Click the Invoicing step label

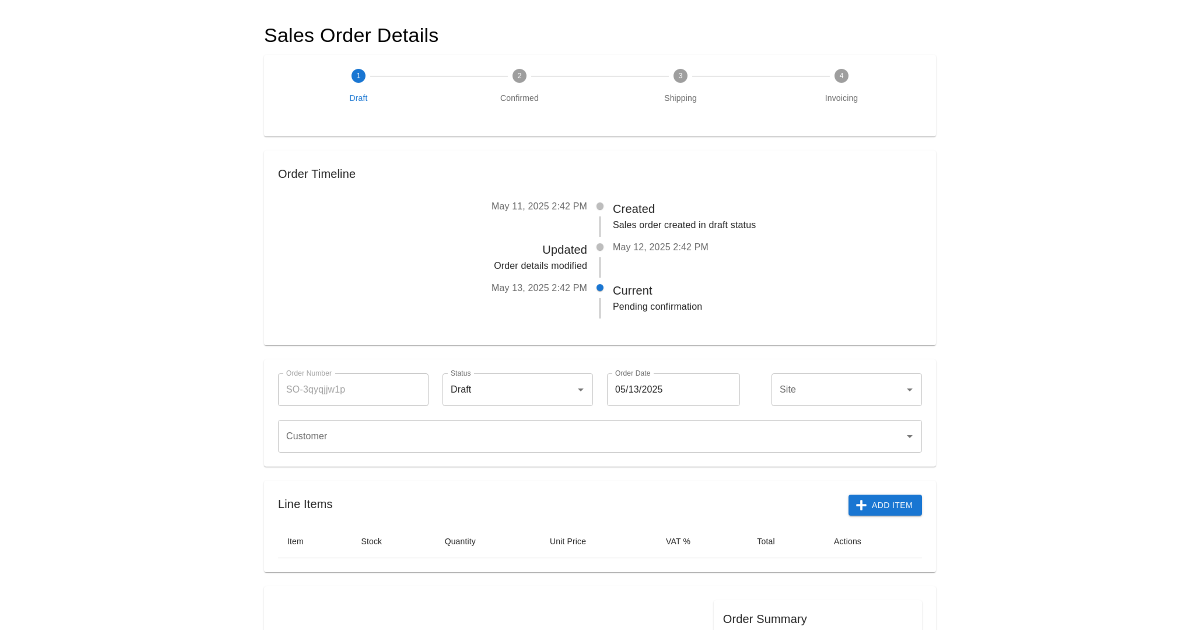(841, 98)
